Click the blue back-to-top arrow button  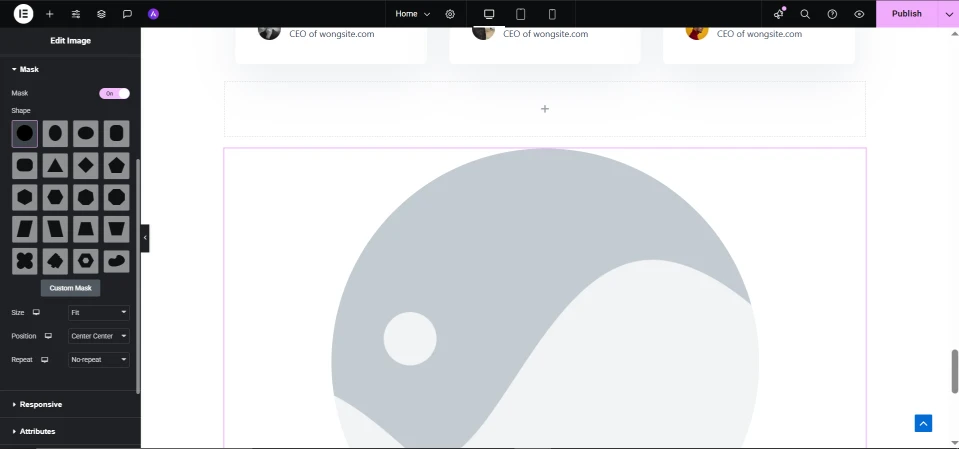tap(924, 423)
